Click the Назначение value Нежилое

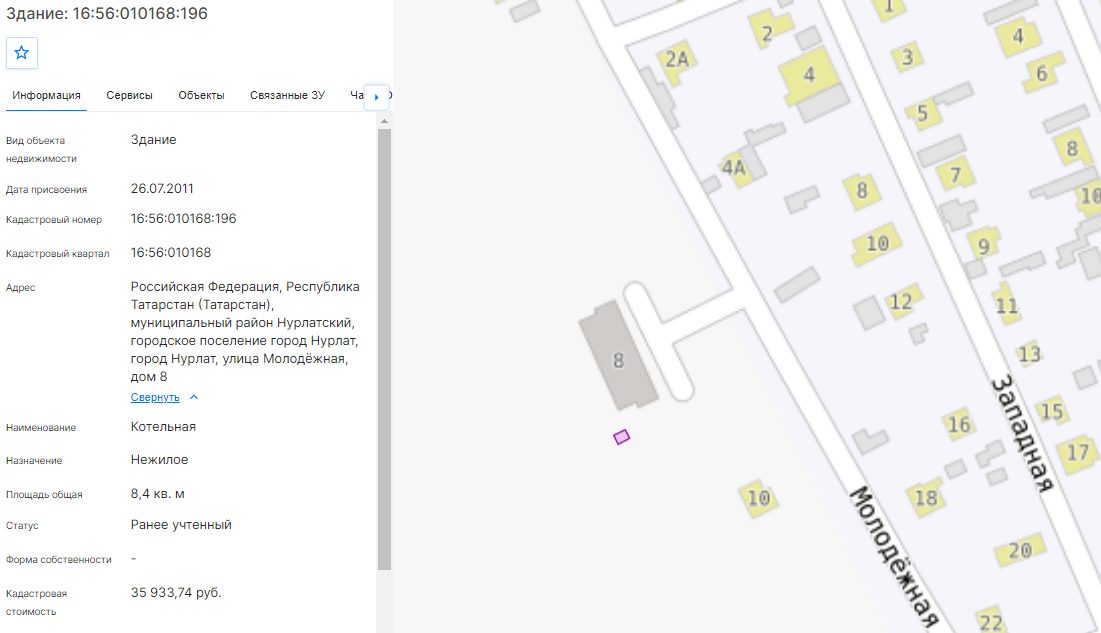coord(159,459)
